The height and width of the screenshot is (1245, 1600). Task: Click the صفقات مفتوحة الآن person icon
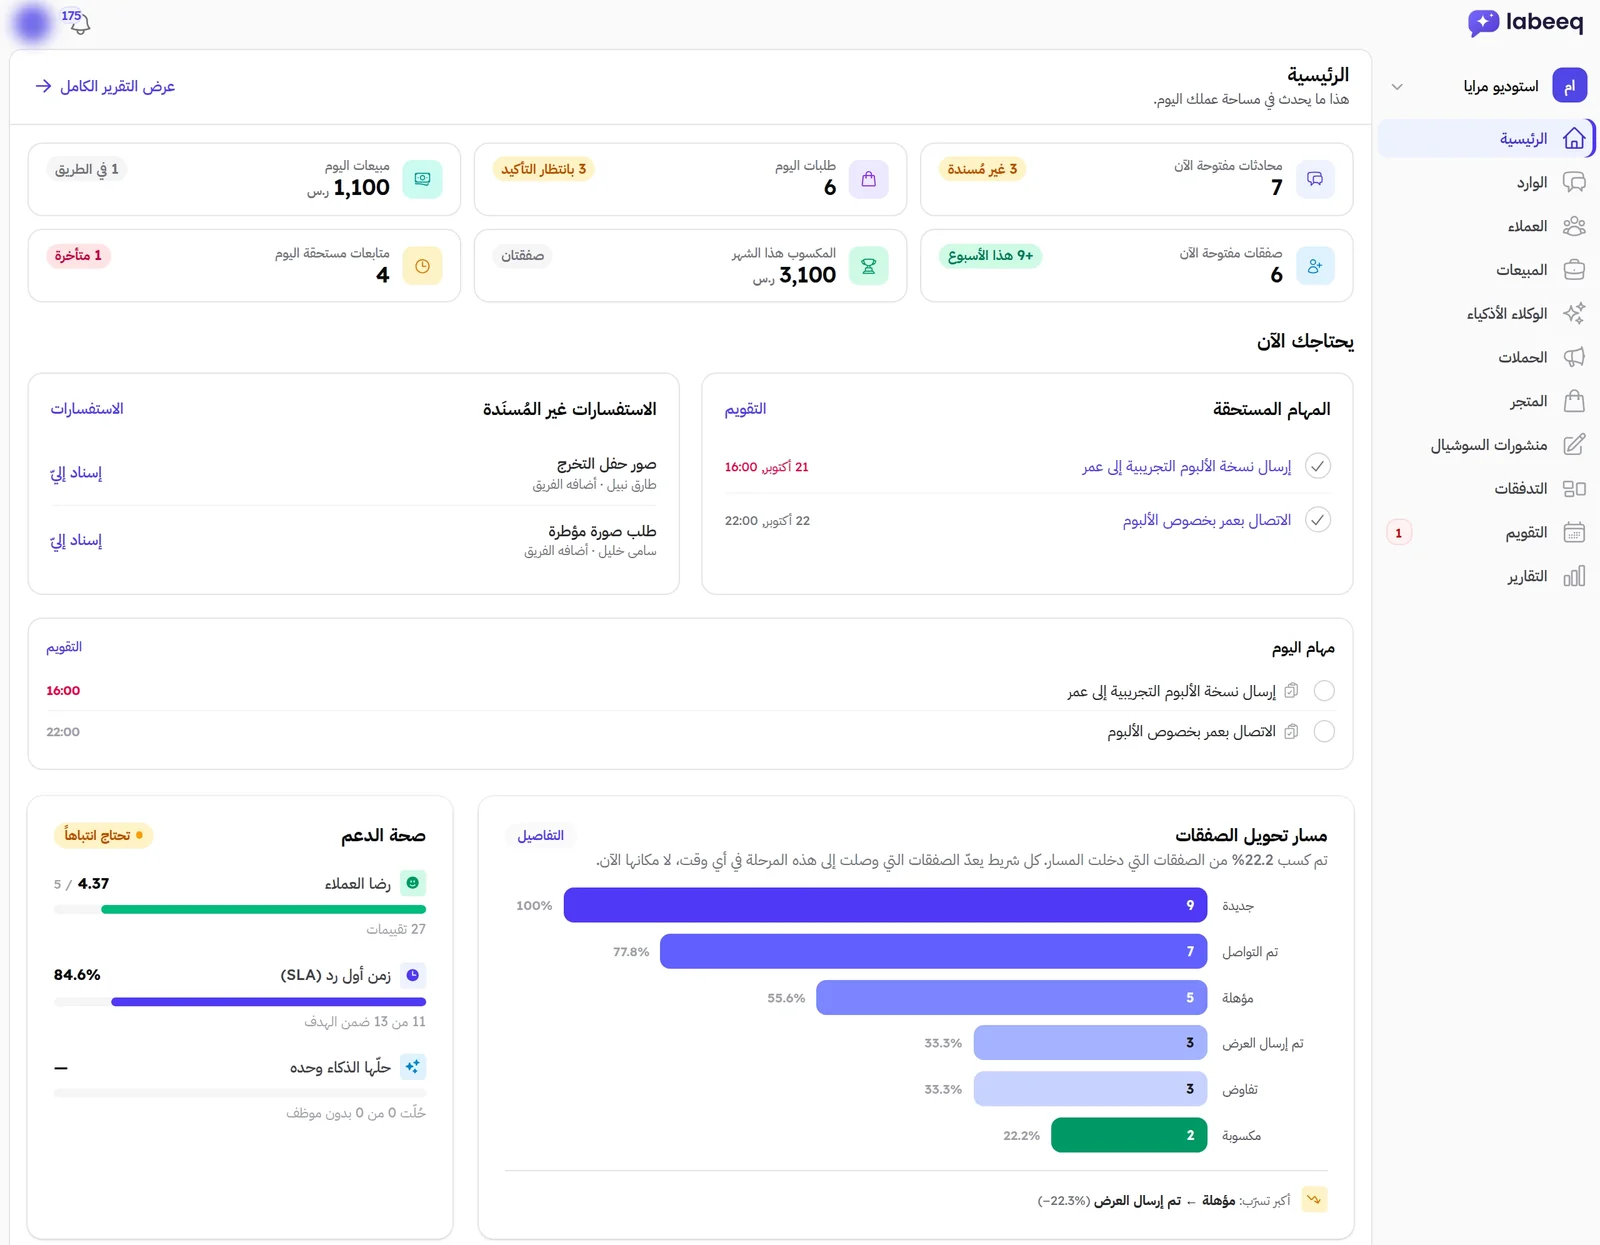point(1315,266)
